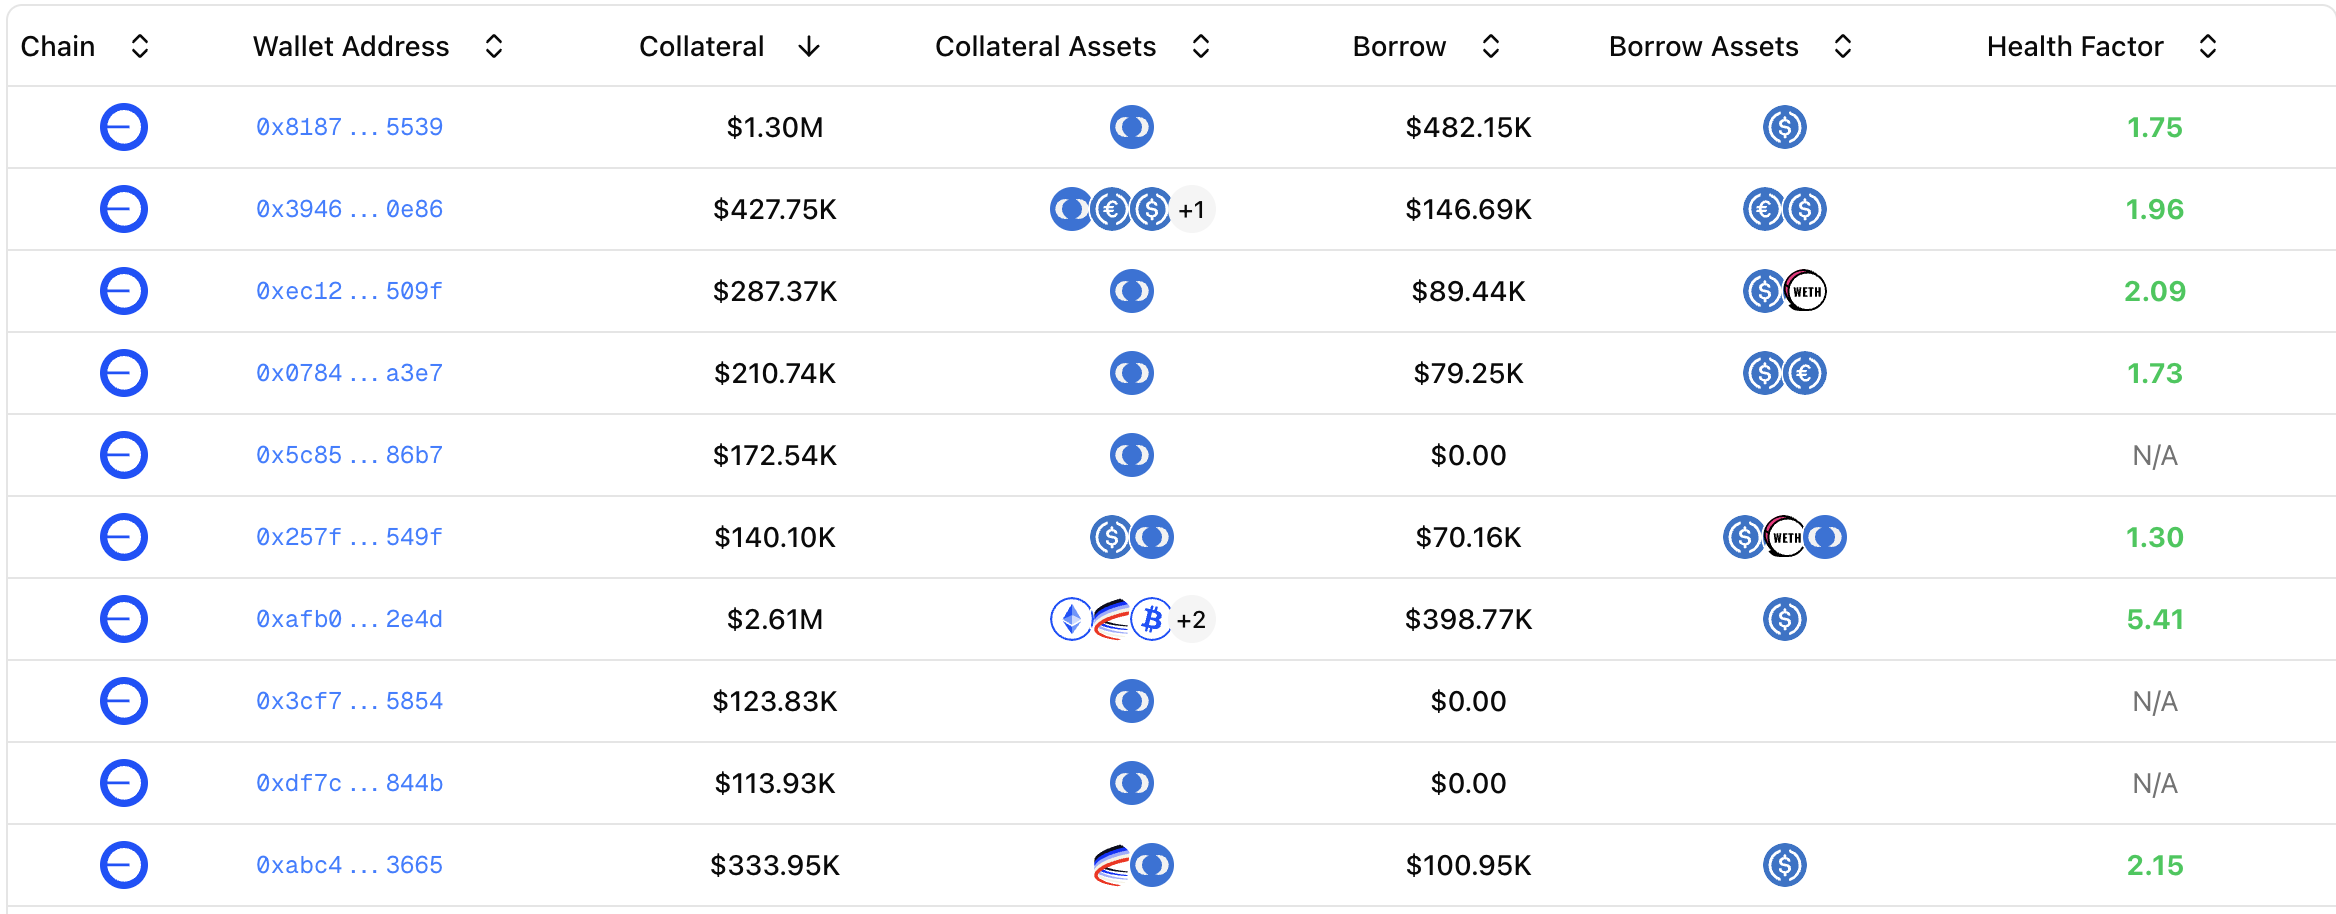Toggle sorting on the Chain column

pos(140,46)
